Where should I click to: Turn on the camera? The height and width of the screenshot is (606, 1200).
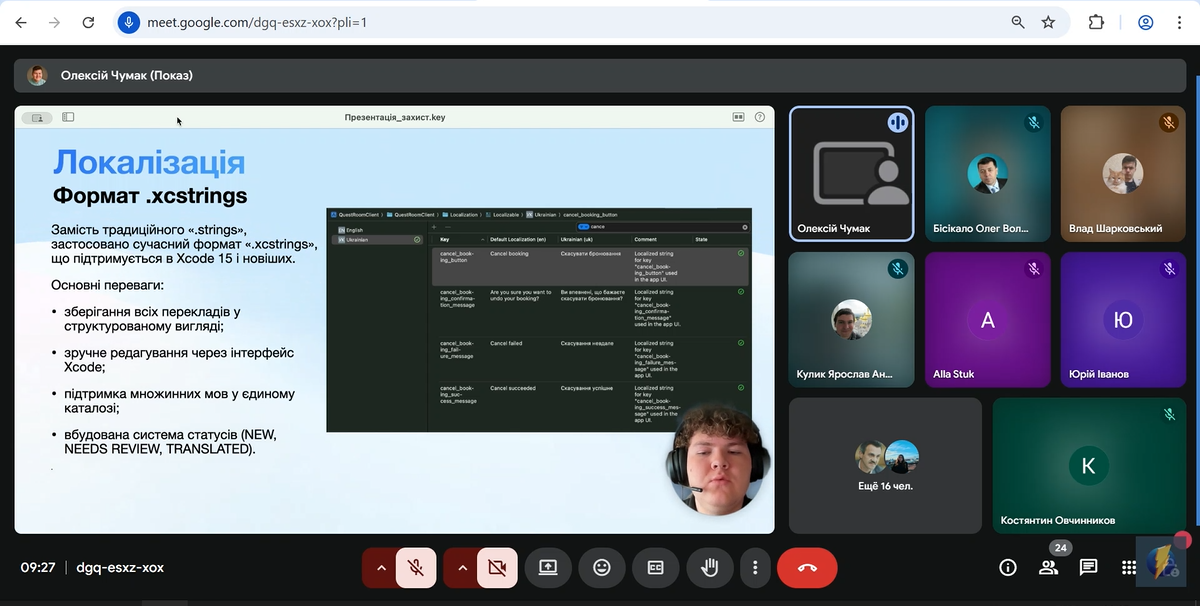pyautogui.click(x=497, y=568)
